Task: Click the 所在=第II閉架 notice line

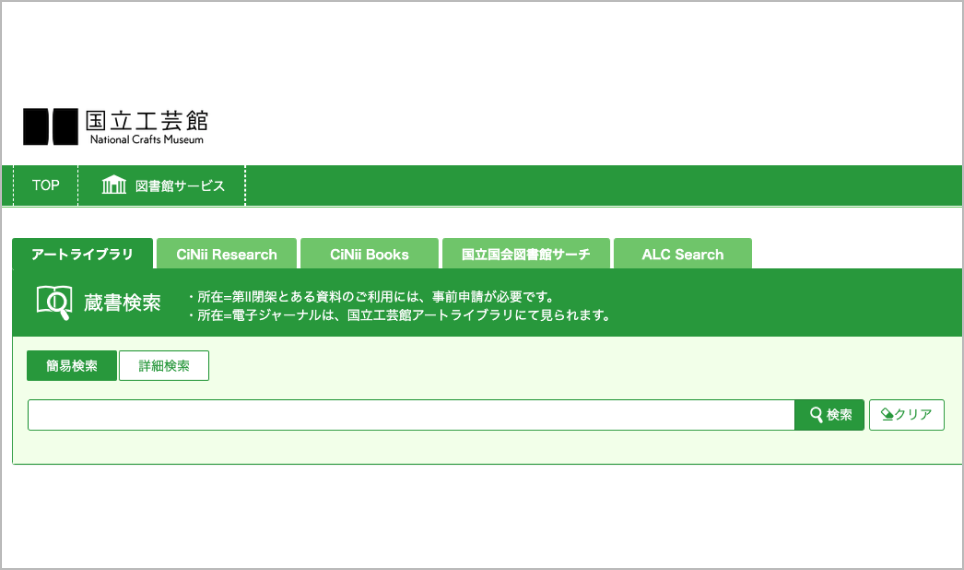Action: click(x=371, y=296)
